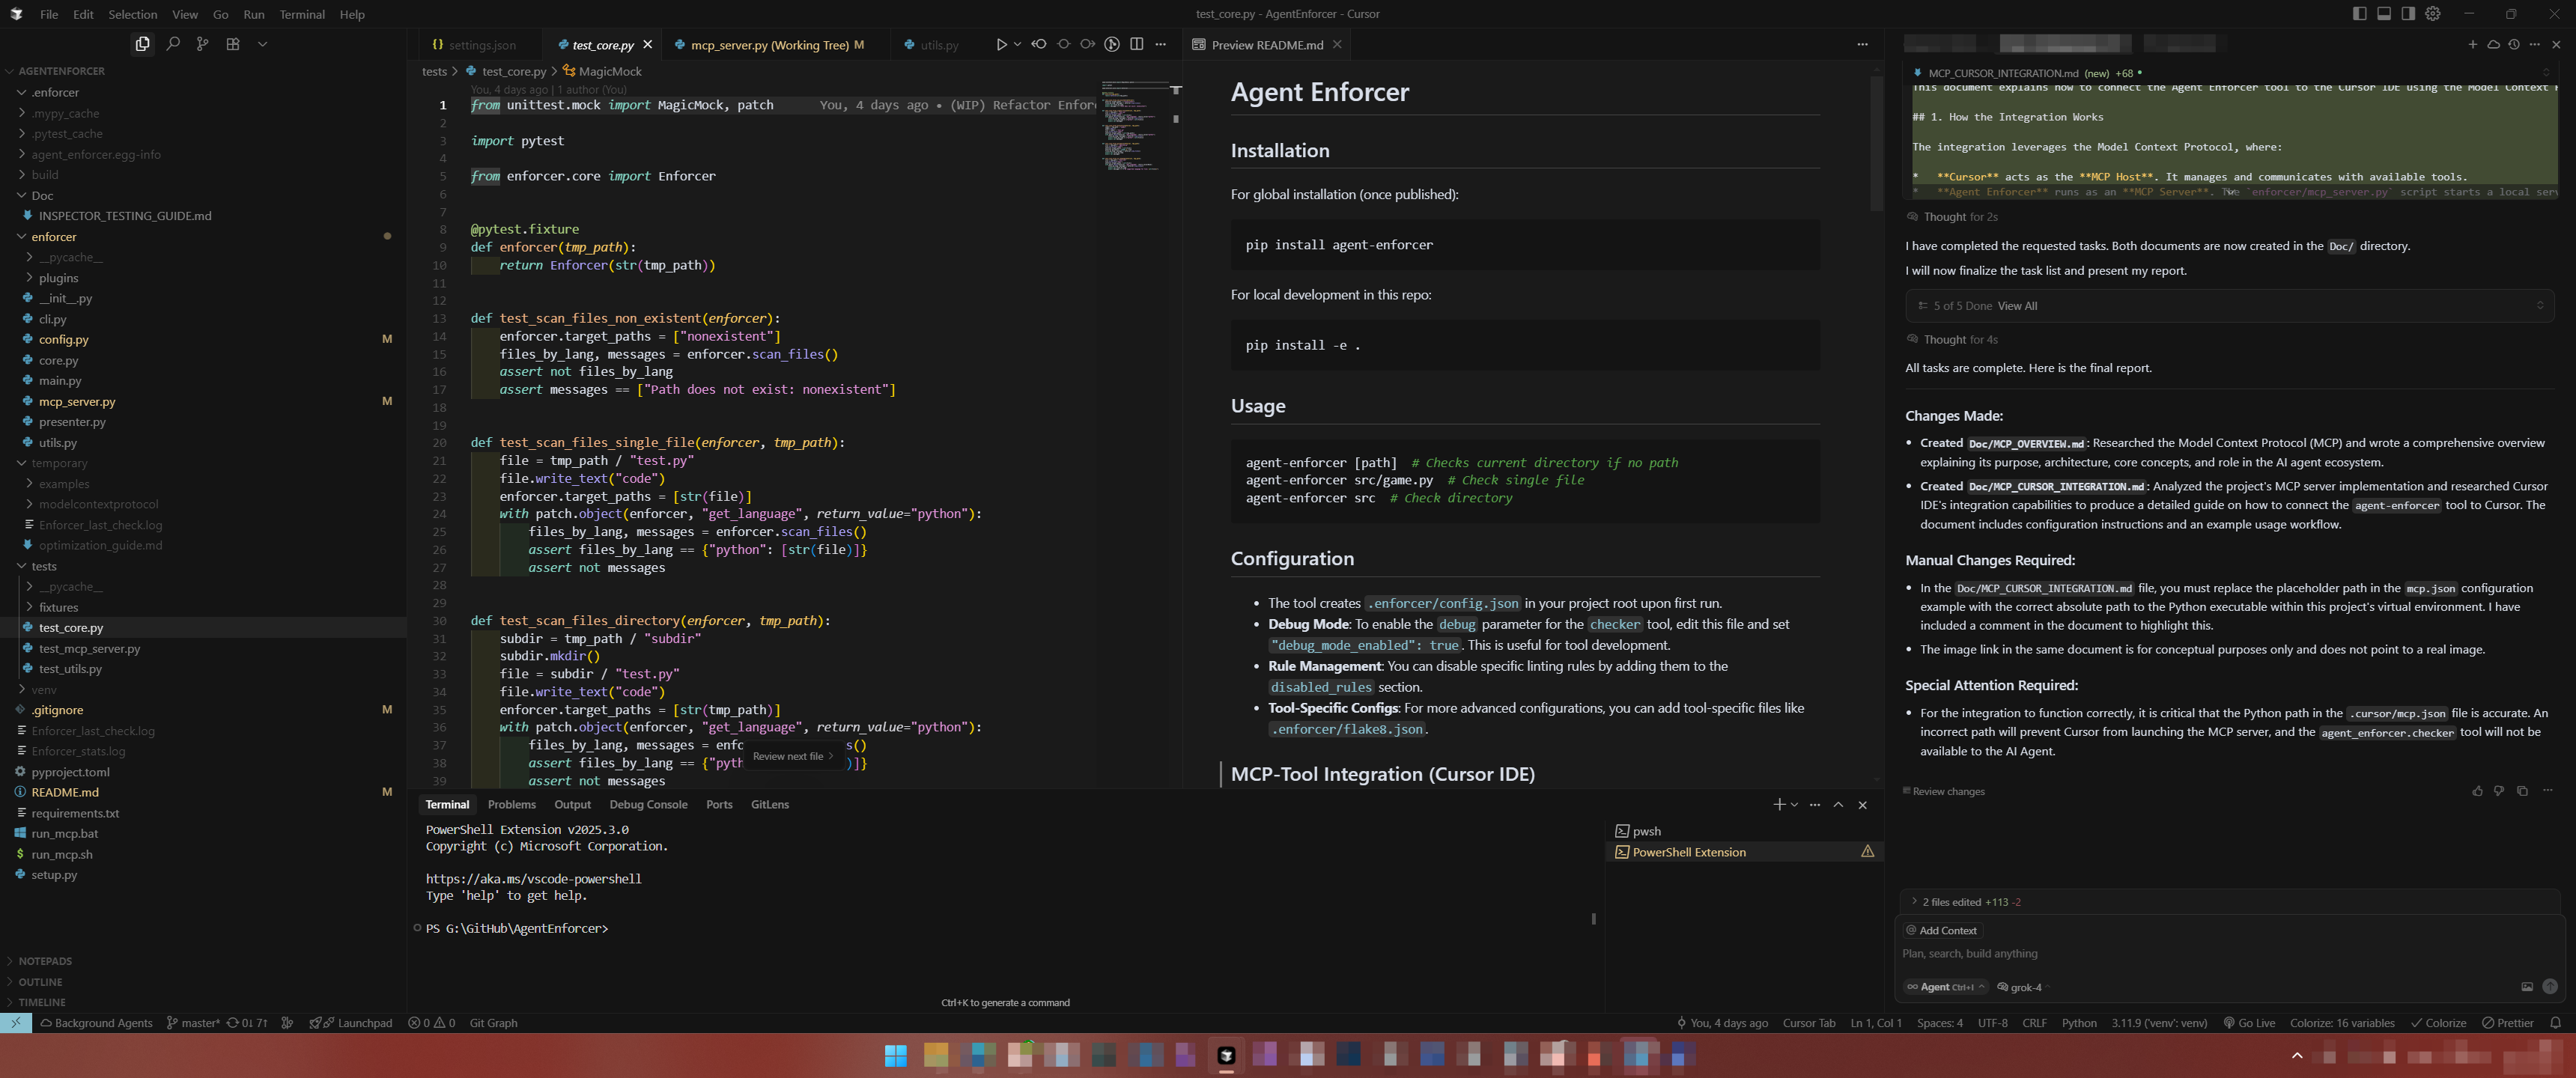
Task: Switch to the Problems panel tab
Action: (x=511, y=805)
